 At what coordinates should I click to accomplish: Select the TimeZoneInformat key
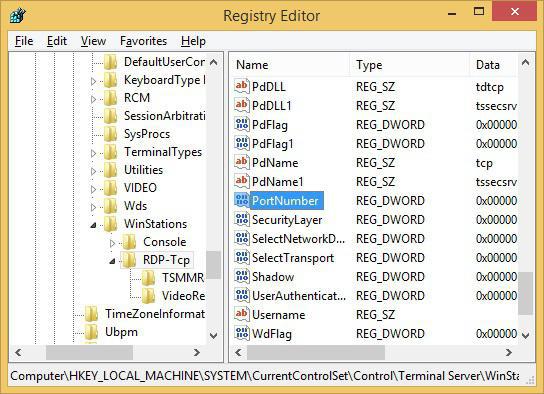[x=155, y=314]
